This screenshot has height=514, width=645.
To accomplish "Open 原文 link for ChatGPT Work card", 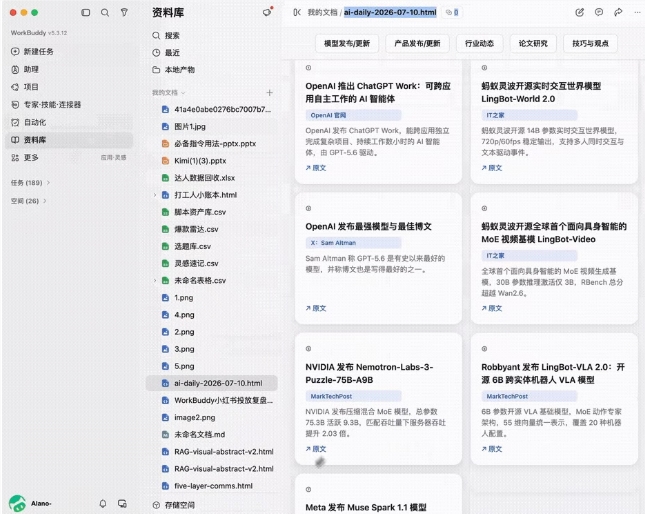I will (316, 168).
